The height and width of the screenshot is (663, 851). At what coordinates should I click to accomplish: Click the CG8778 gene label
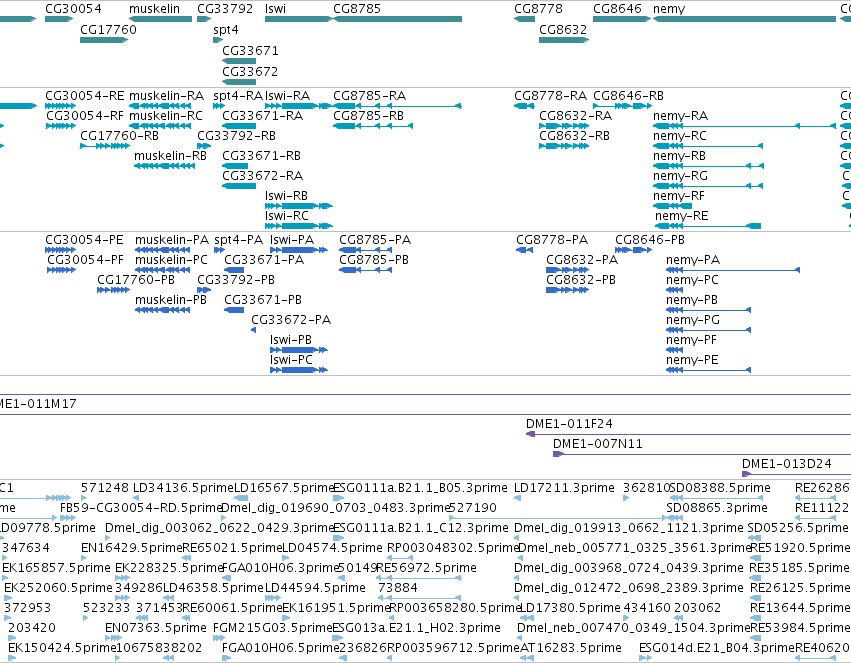(x=538, y=9)
